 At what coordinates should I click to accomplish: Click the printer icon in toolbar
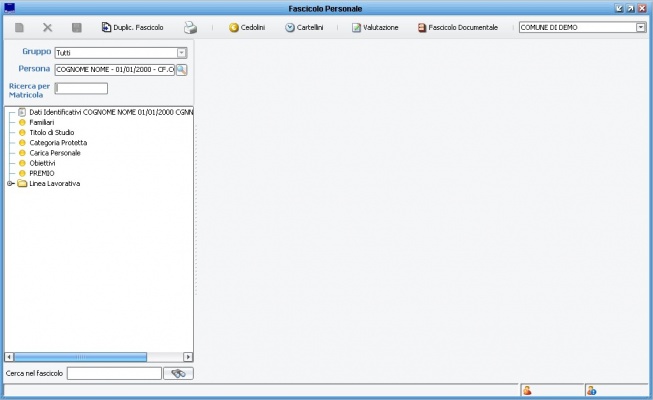pyautogui.click(x=190, y=28)
